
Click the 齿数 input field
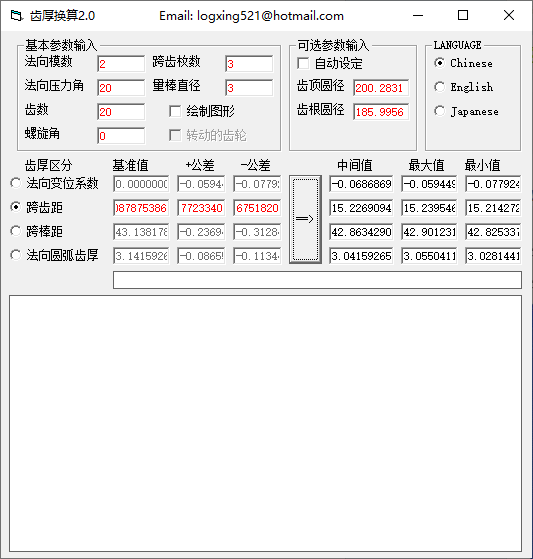coord(121,112)
